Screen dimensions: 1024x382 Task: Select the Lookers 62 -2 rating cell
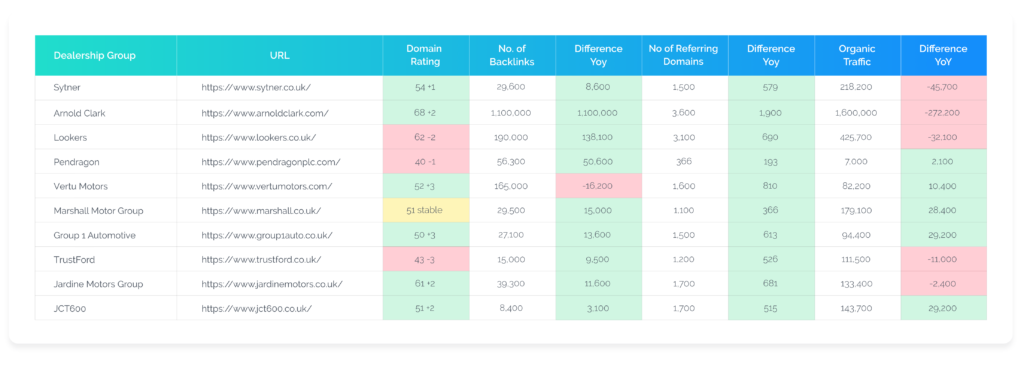pos(426,138)
